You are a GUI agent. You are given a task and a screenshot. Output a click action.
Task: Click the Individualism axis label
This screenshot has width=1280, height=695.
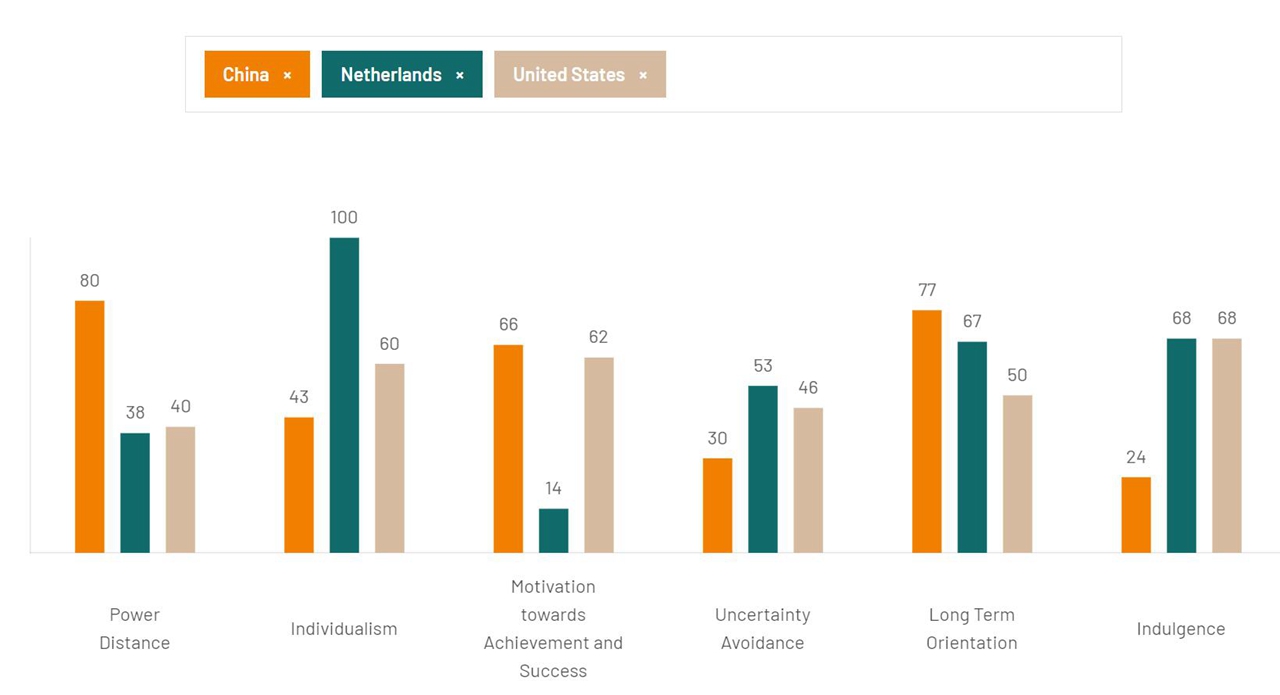click(x=344, y=628)
